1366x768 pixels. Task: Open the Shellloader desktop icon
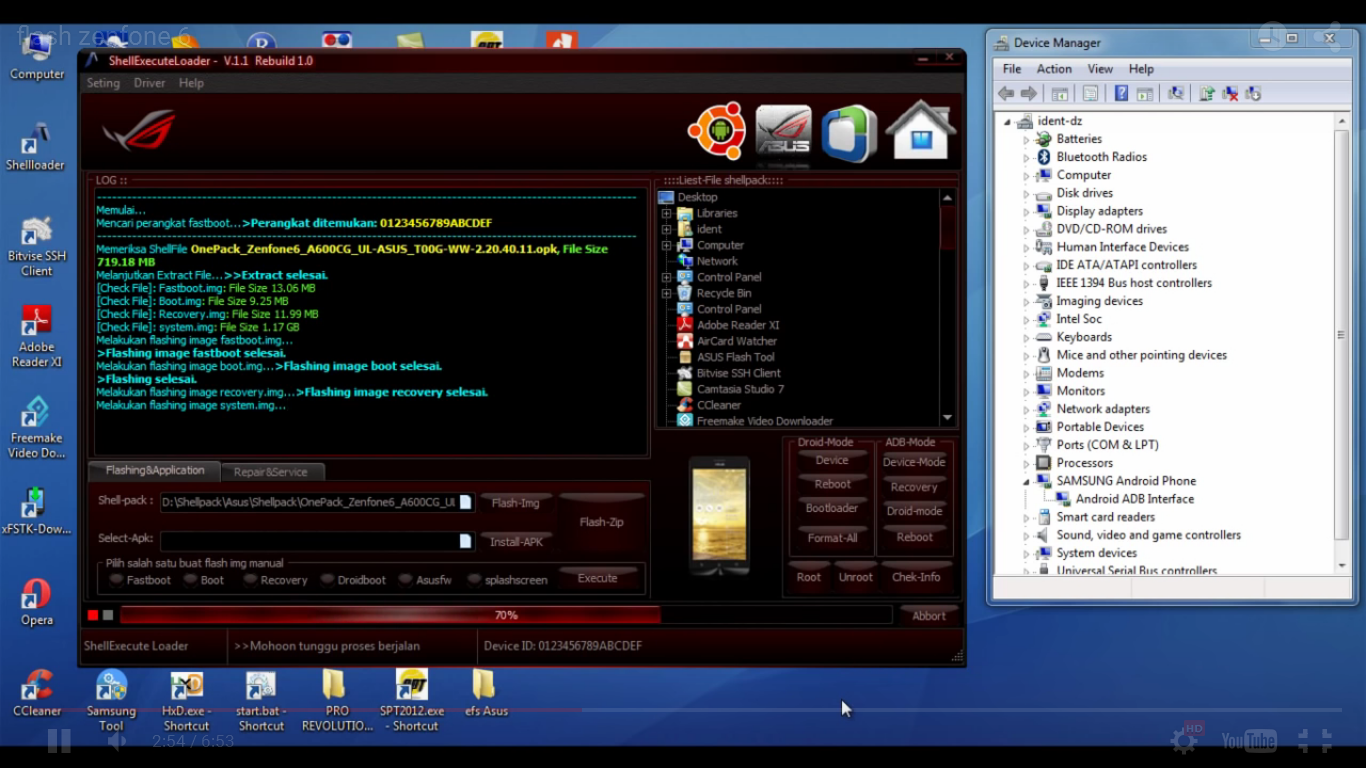(36, 146)
